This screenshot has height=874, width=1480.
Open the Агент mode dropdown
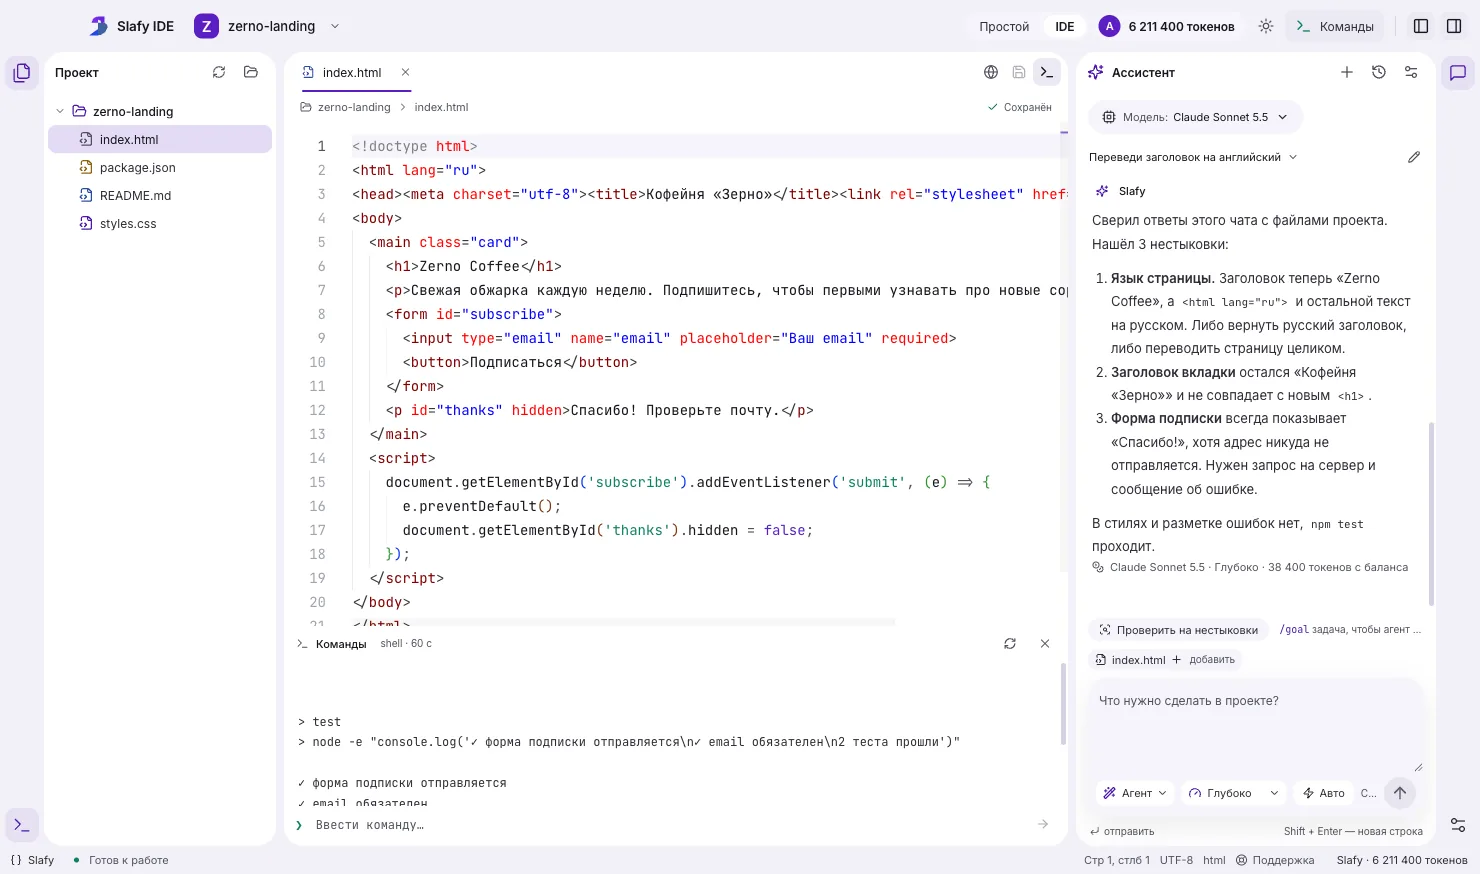pos(1135,793)
